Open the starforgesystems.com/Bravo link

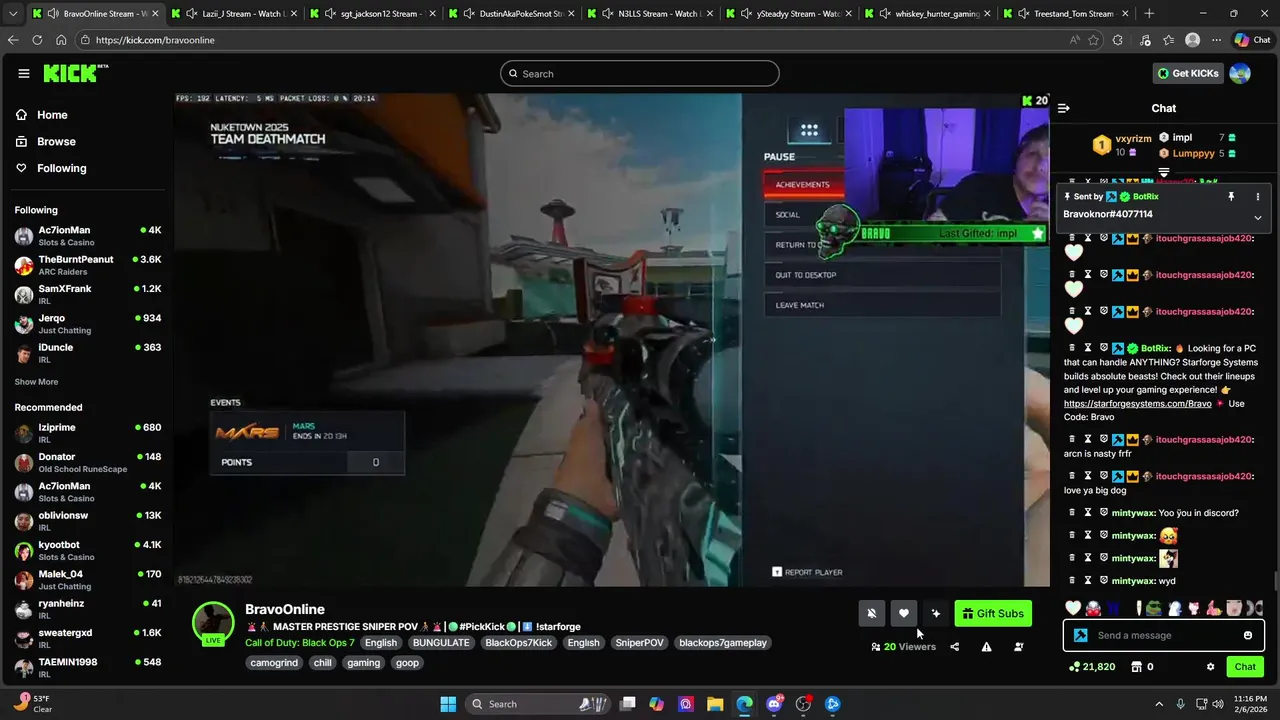pyautogui.click(x=1137, y=403)
